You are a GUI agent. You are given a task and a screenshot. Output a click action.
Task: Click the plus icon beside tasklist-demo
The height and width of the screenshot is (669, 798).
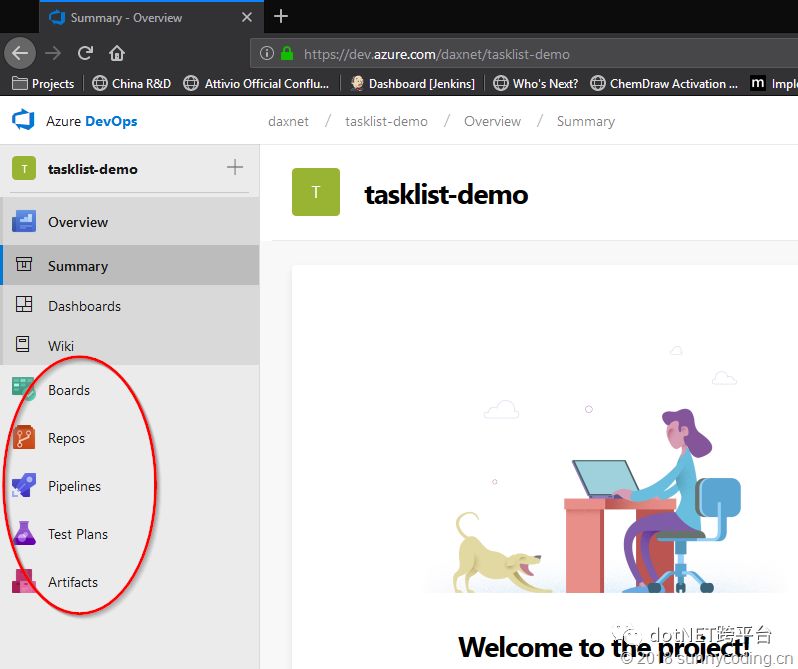[x=235, y=167]
